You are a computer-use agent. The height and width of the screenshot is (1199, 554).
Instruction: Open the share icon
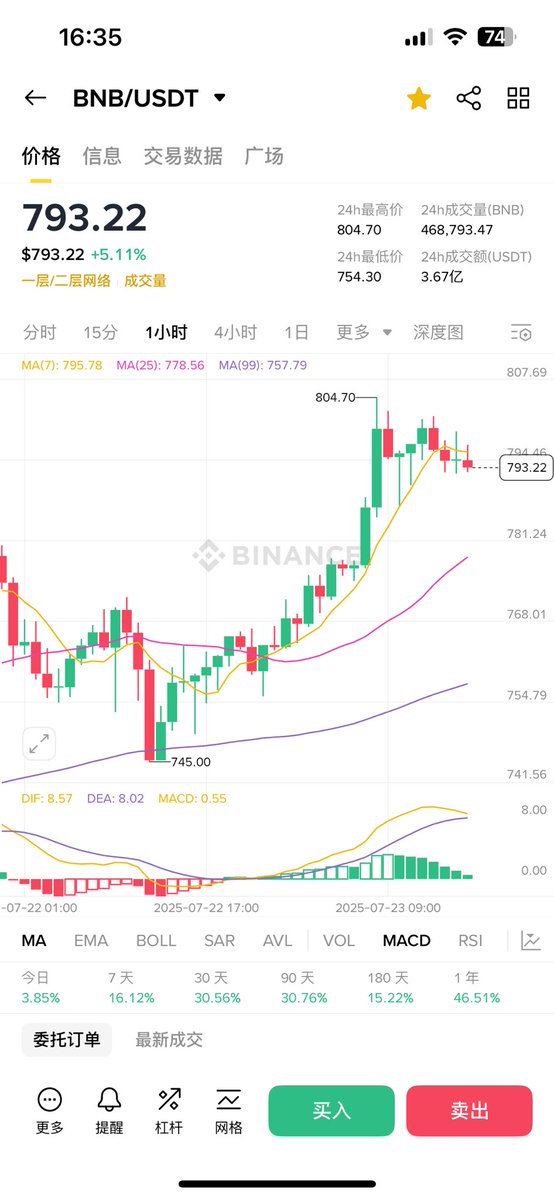[468, 98]
